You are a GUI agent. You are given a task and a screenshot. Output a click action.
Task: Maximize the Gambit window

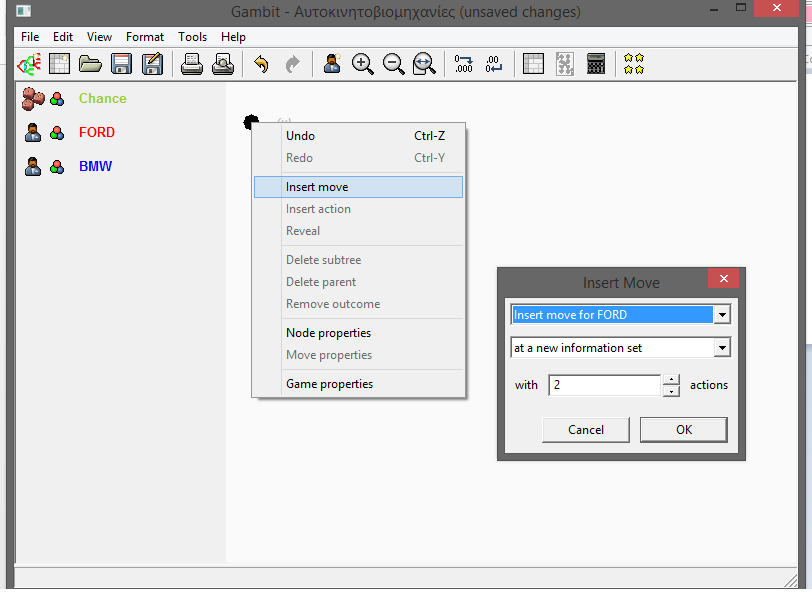coord(741,8)
